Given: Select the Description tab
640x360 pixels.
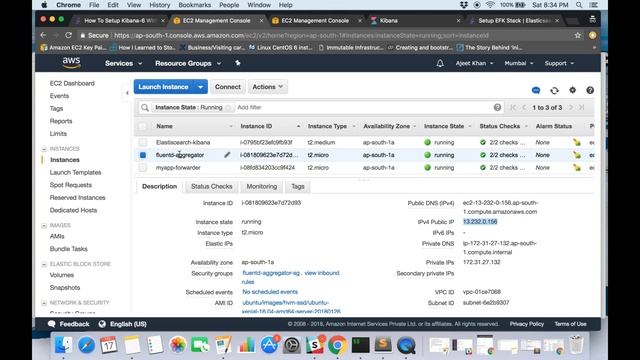Looking at the screenshot, I should pos(159,187).
